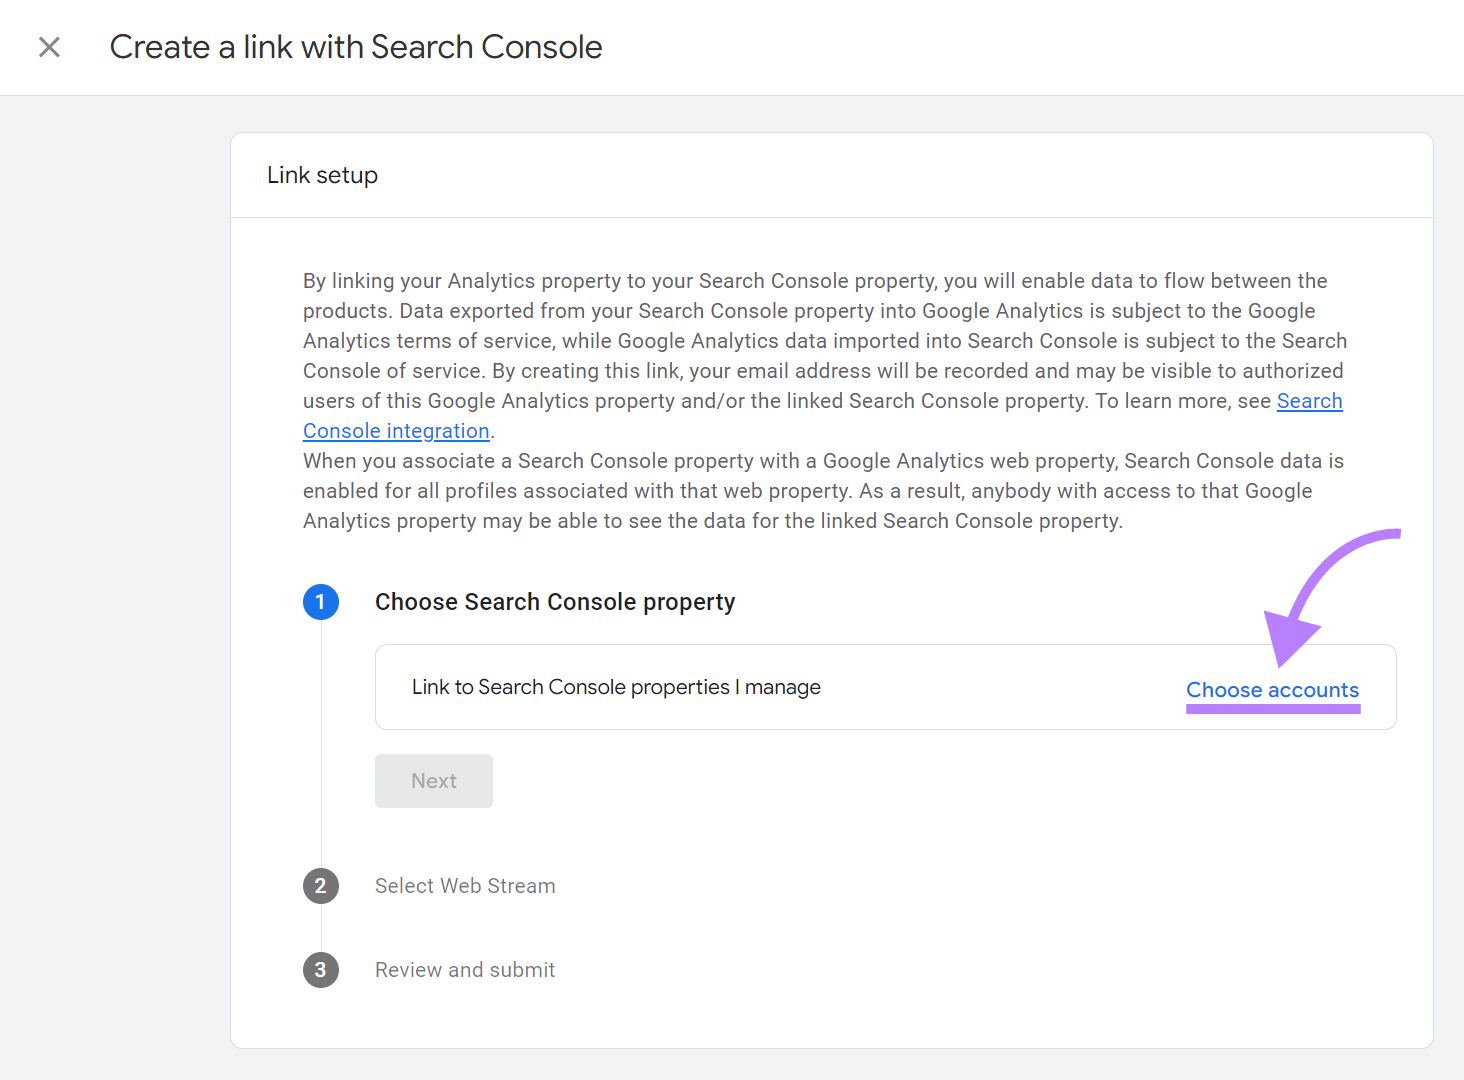Click the Link setup panel header
The height and width of the screenshot is (1080, 1464).
click(321, 174)
